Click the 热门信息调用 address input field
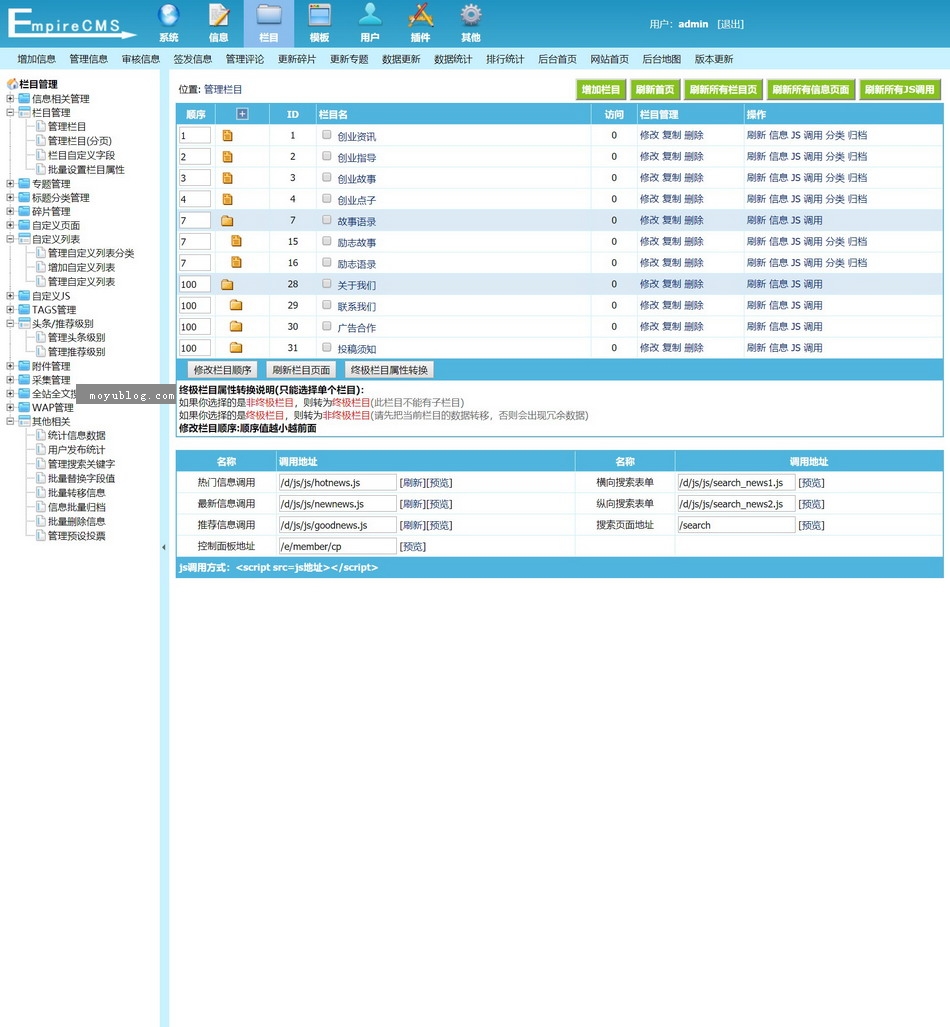Viewport: 950px width, 1027px height. 337,483
